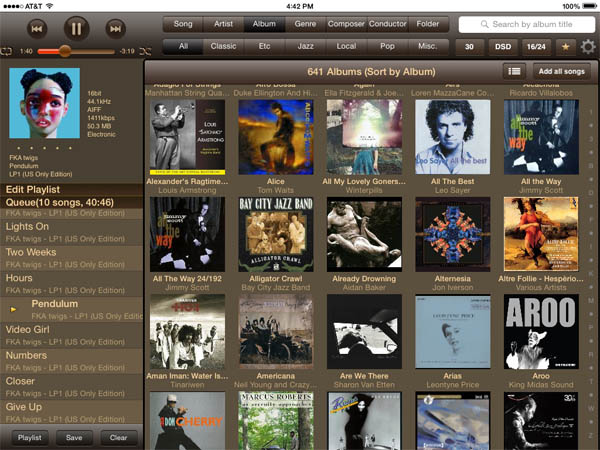
Task: Toggle the star favorites filter
Action: (566, 47)
